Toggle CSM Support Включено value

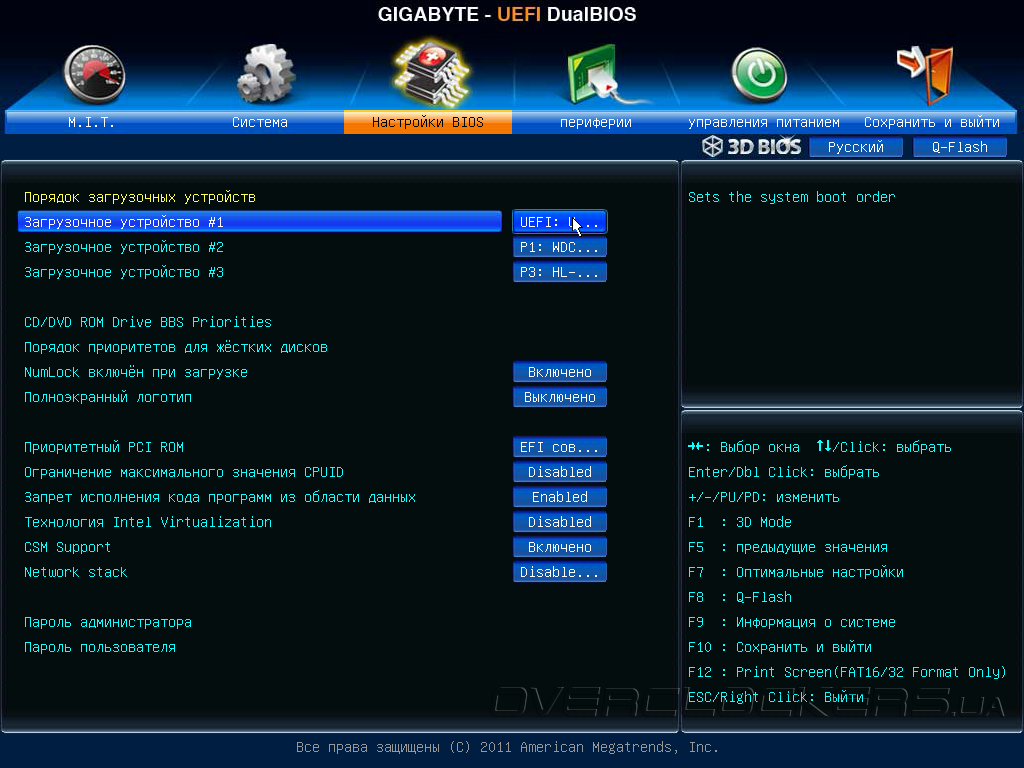click(560, 547)
